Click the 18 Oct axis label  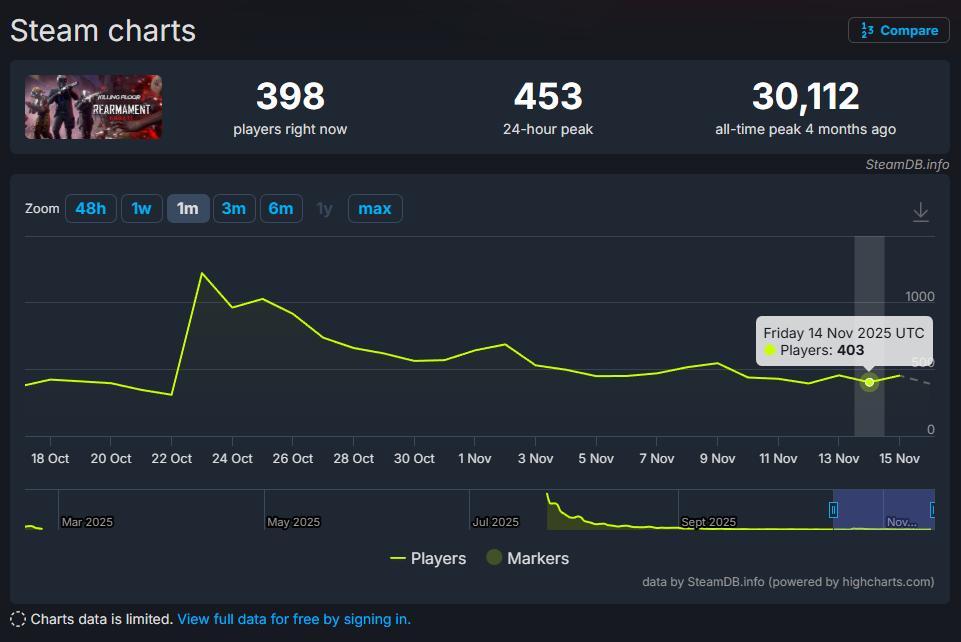click(x=50, y=458)
